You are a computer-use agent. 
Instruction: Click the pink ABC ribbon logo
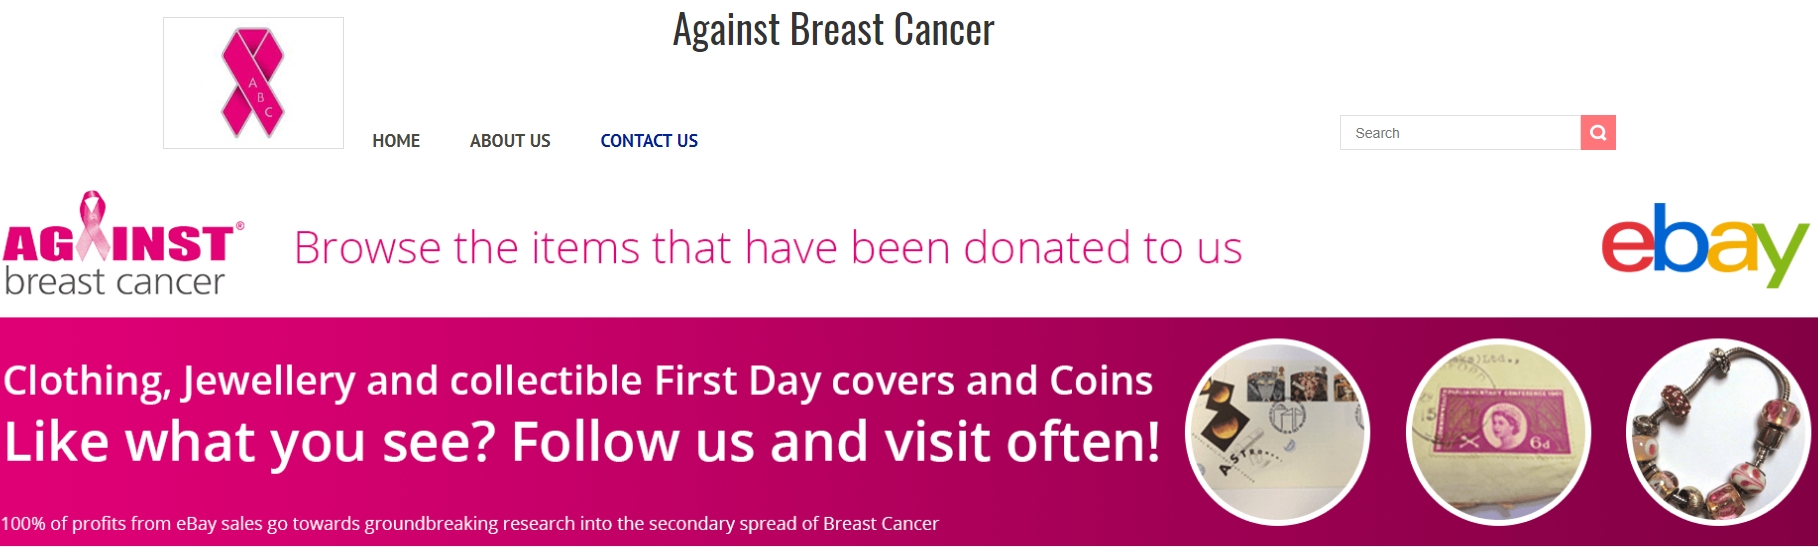(x=253, y=83)
